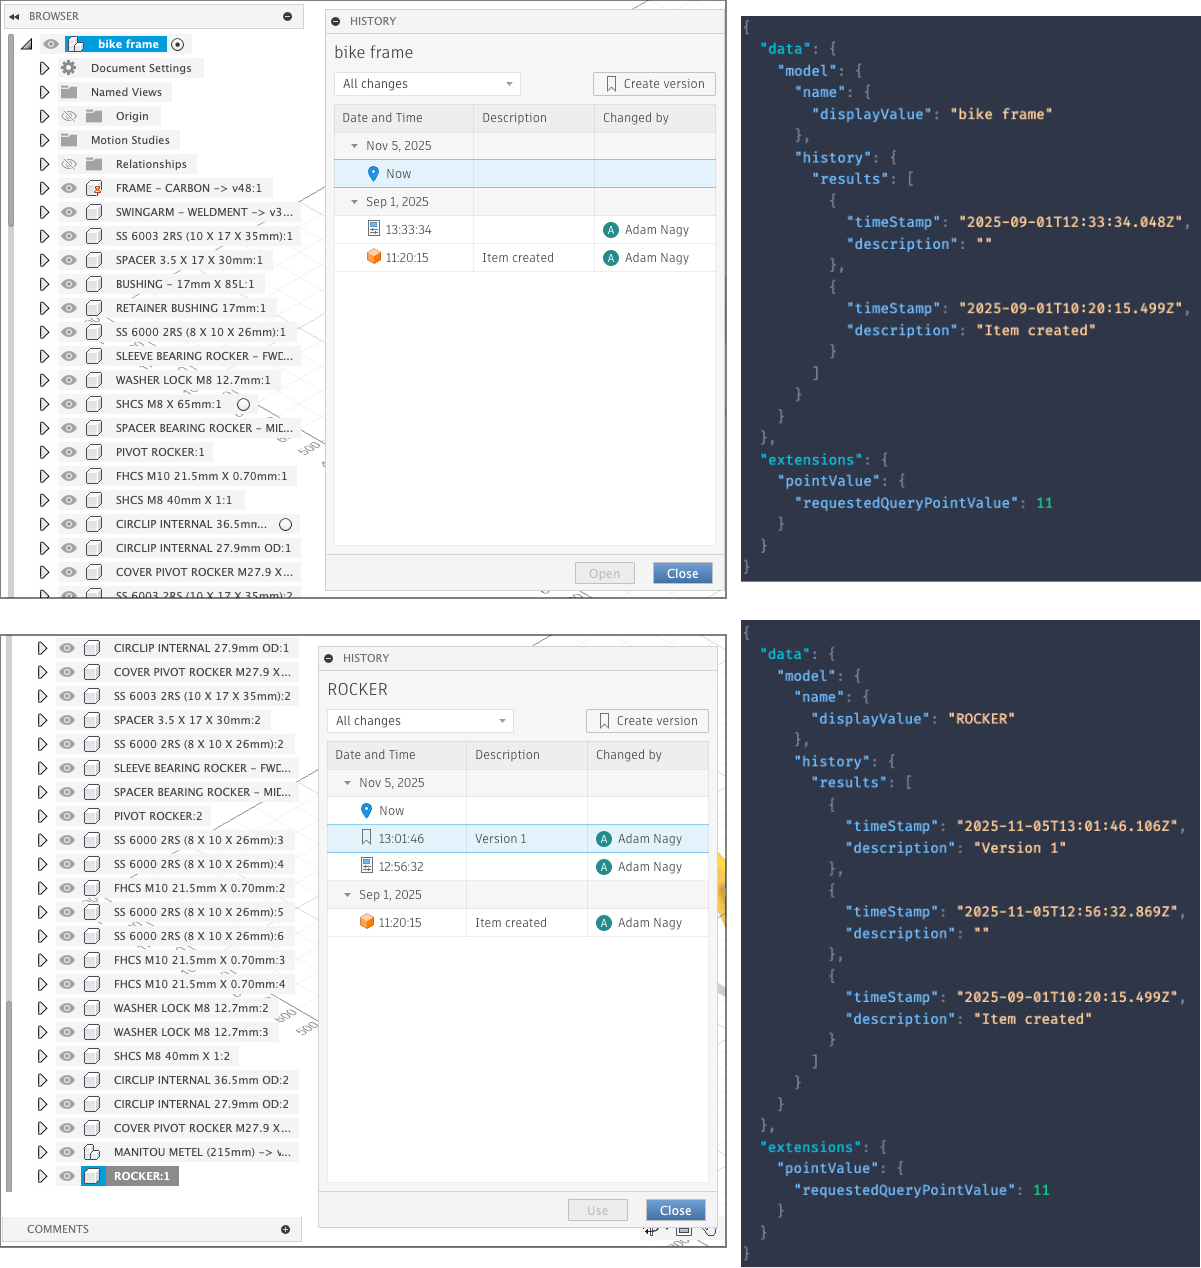Click Create version in ROCKER history dialog

click(647, 721)
